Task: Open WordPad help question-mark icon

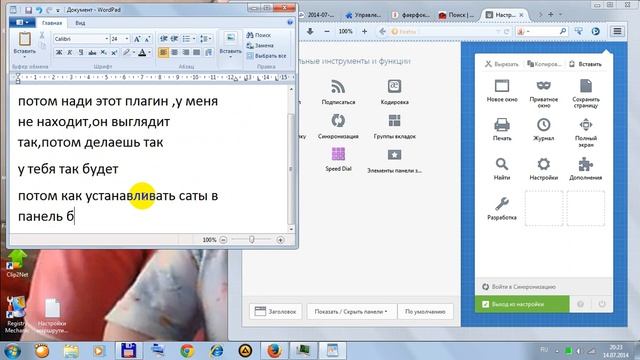Action: click(x=290, y=22)
